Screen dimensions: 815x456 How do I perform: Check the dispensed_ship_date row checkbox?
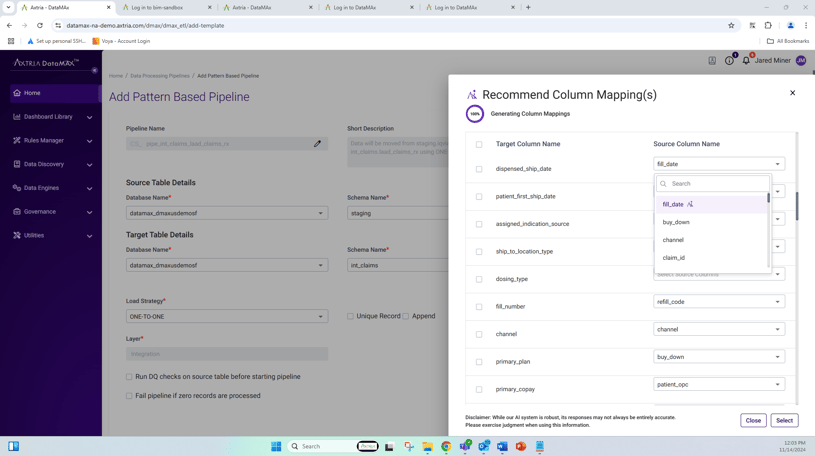(479, 169)
